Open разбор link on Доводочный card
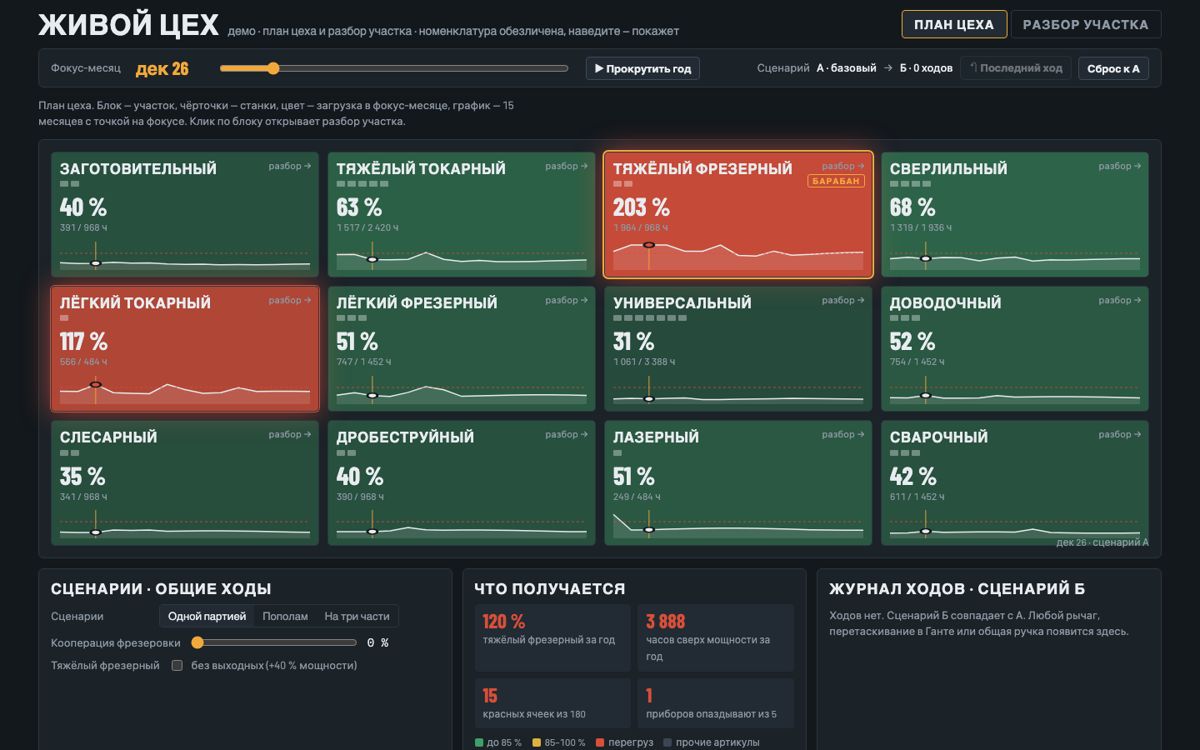The width and height of the screenshot is (1200, 750). 1120,300
